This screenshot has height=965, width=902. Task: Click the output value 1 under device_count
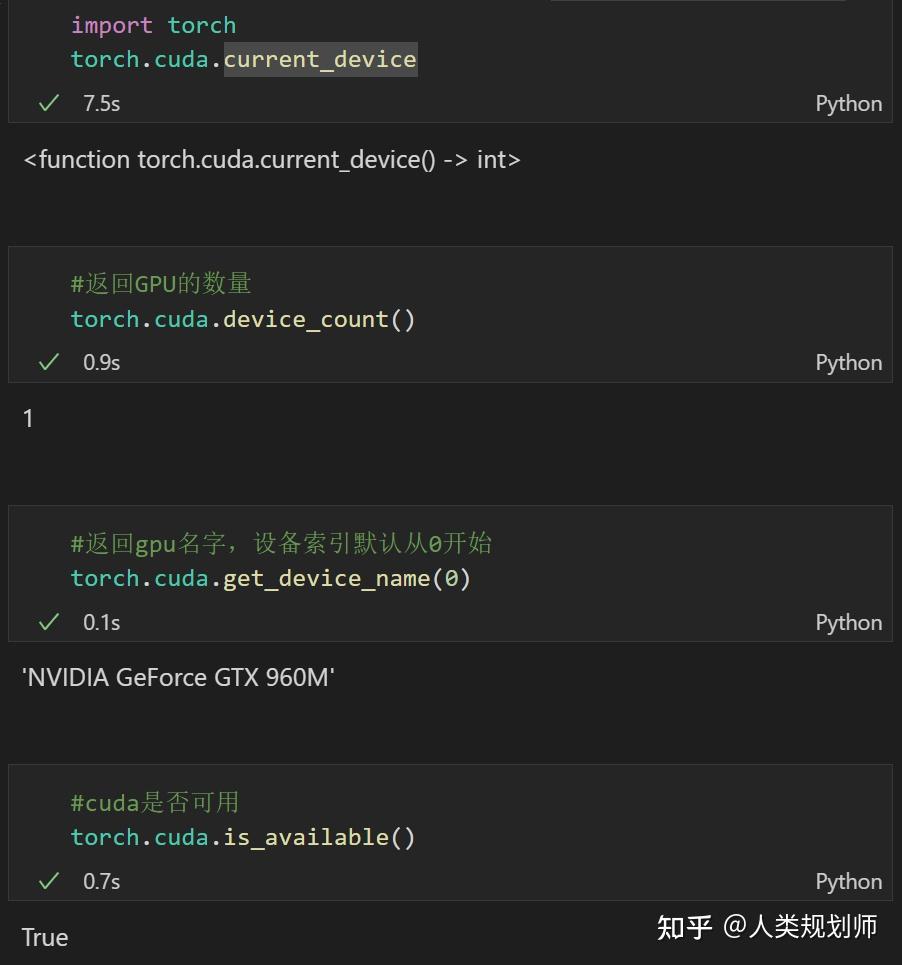point(28,418)
